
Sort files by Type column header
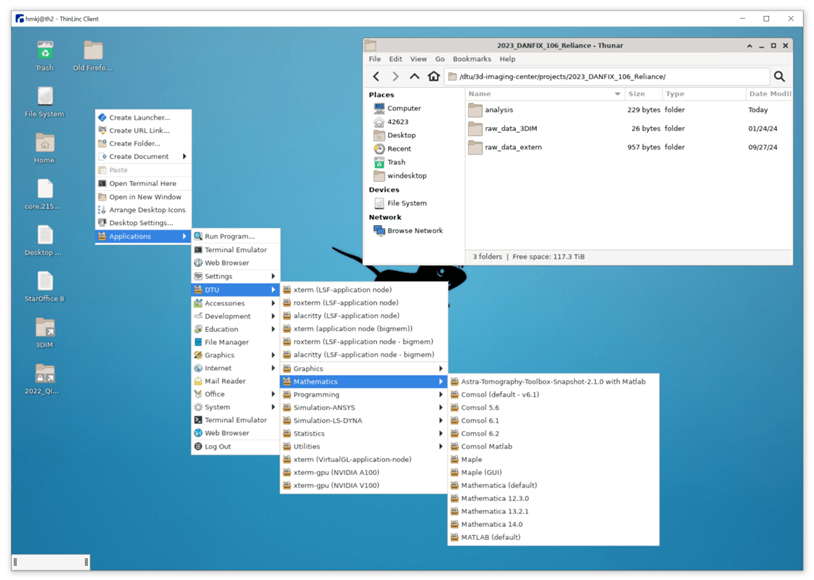(703, 94)
